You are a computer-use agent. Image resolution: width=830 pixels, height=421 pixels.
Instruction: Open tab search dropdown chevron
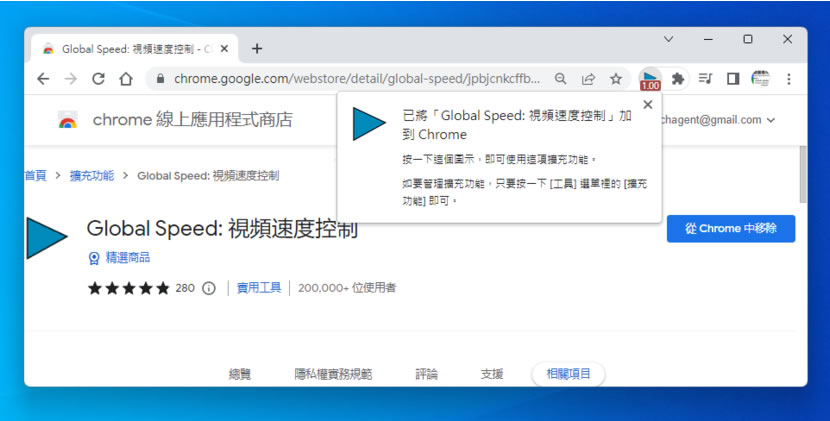[669, 39]
